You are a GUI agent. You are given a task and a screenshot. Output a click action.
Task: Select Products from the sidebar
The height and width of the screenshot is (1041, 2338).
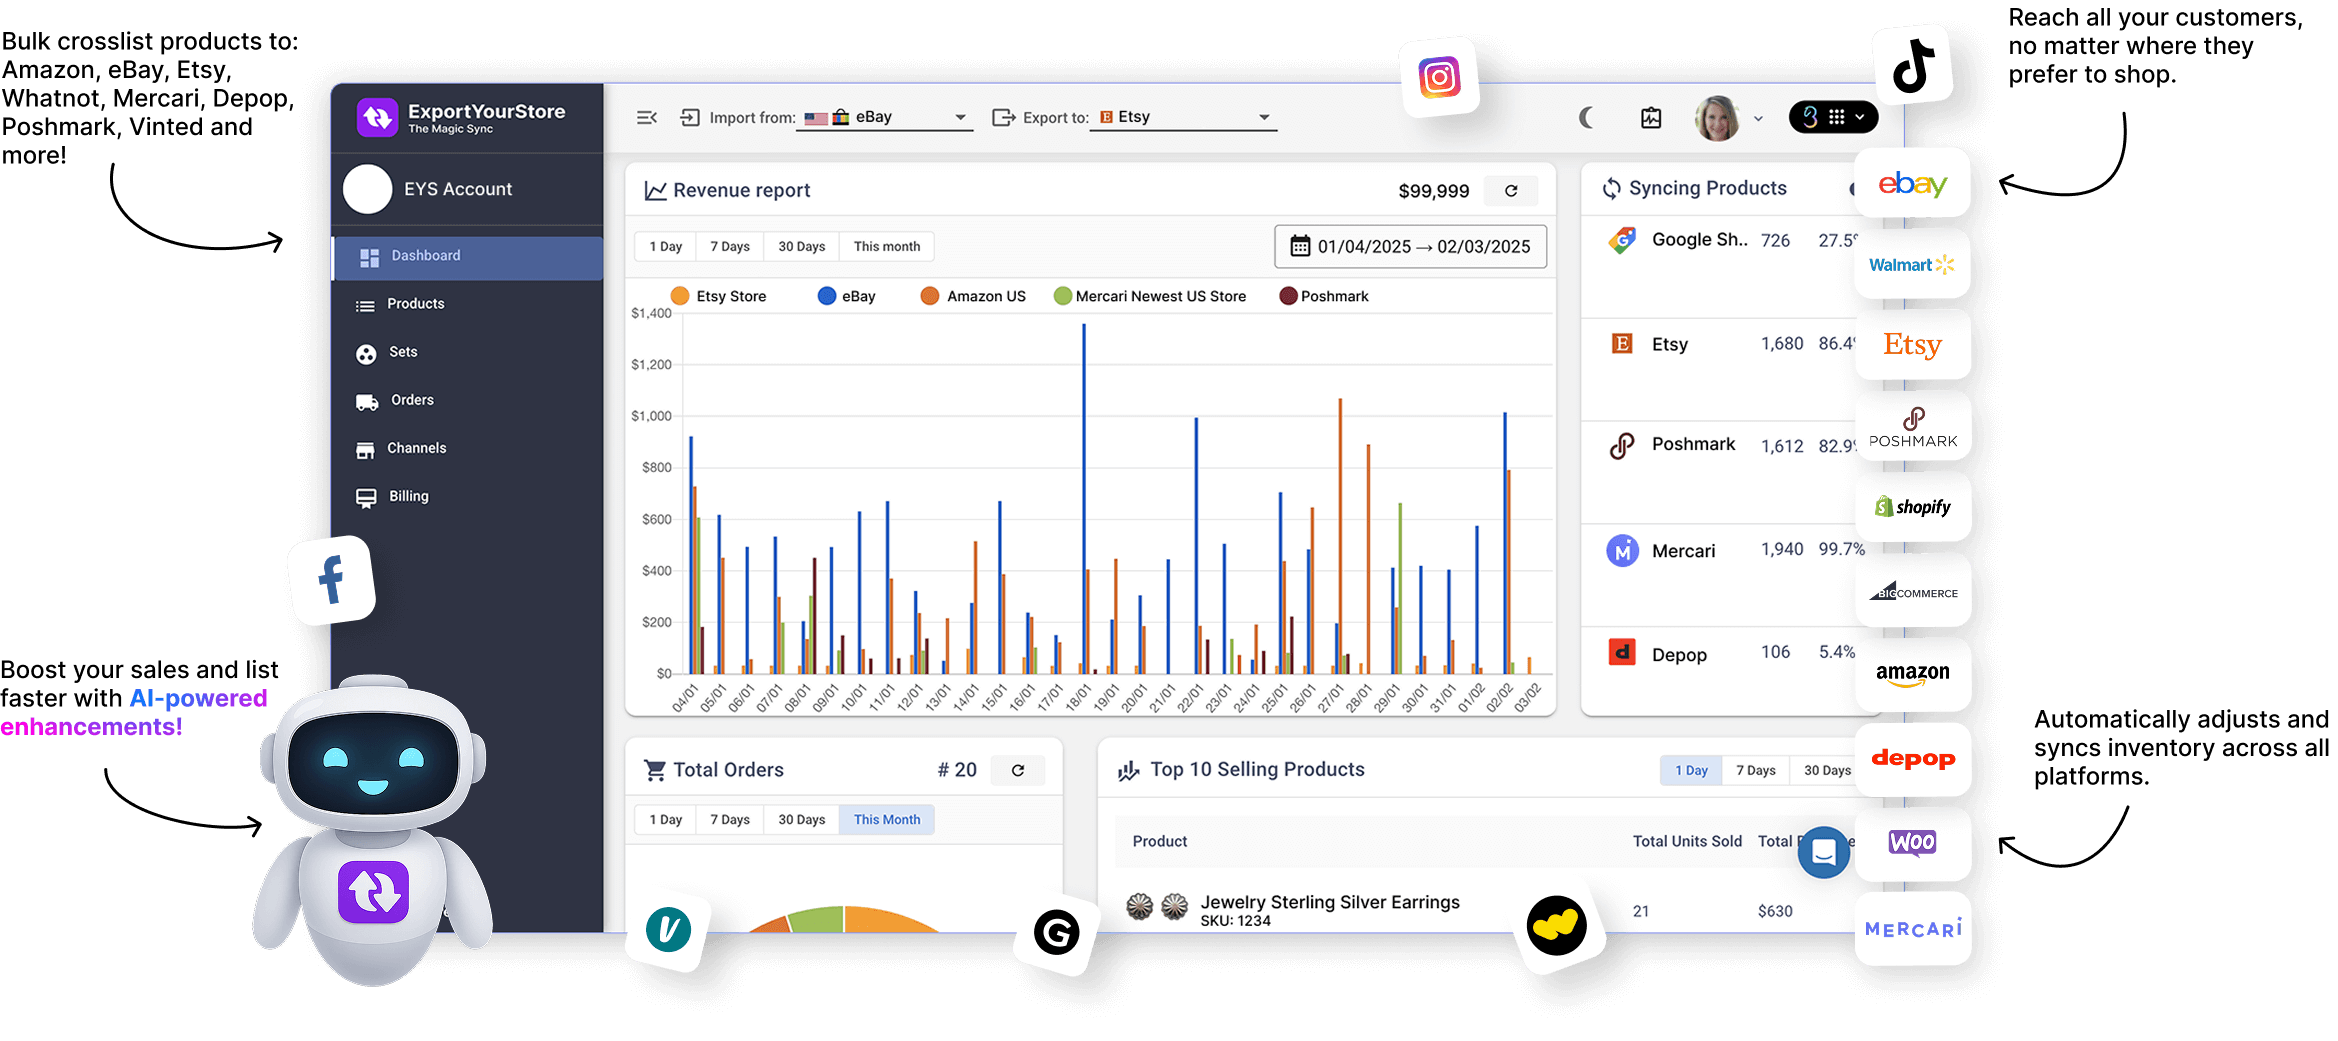(x=414, y=304)
